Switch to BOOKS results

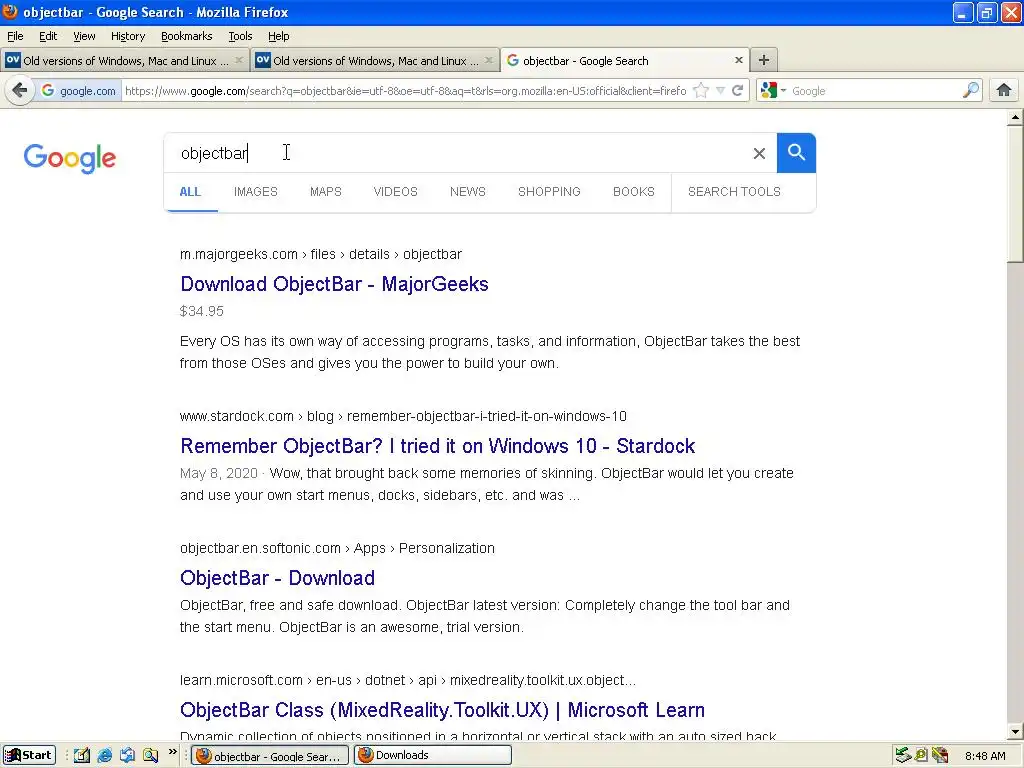(633, 192)
